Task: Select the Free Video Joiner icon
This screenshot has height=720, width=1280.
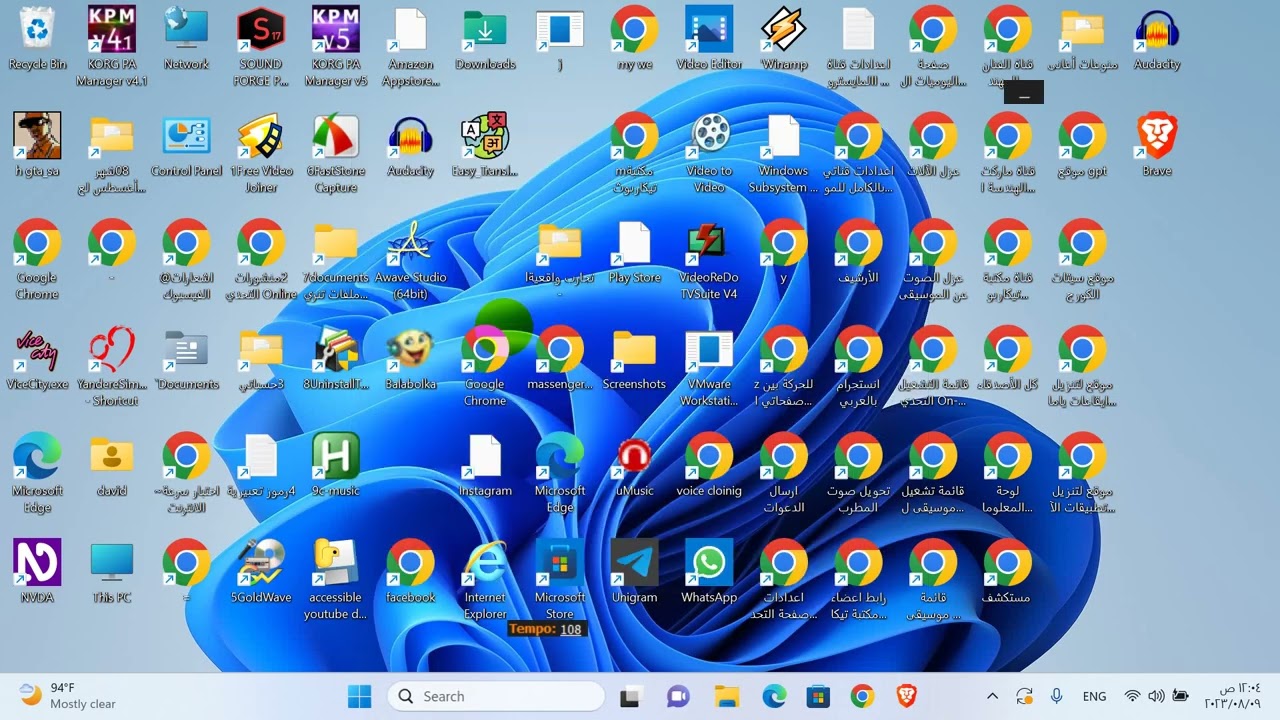Action: pos(261,154)
